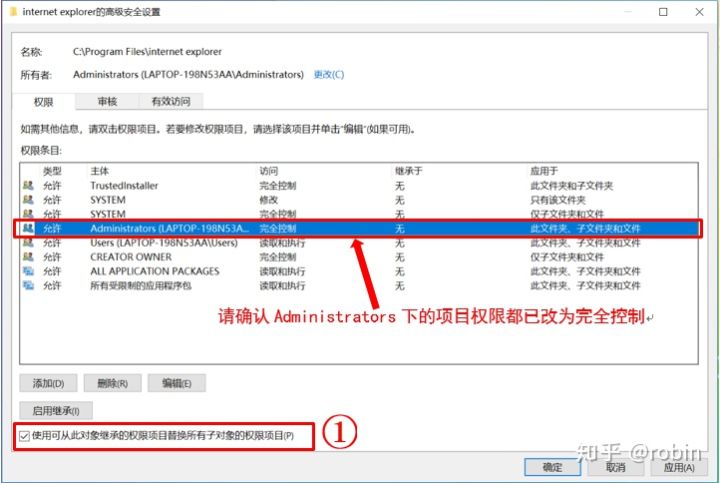This screenshot has width=720, height=483.
Task: Sort by the 主体 column header
Action: pos(99,171)
